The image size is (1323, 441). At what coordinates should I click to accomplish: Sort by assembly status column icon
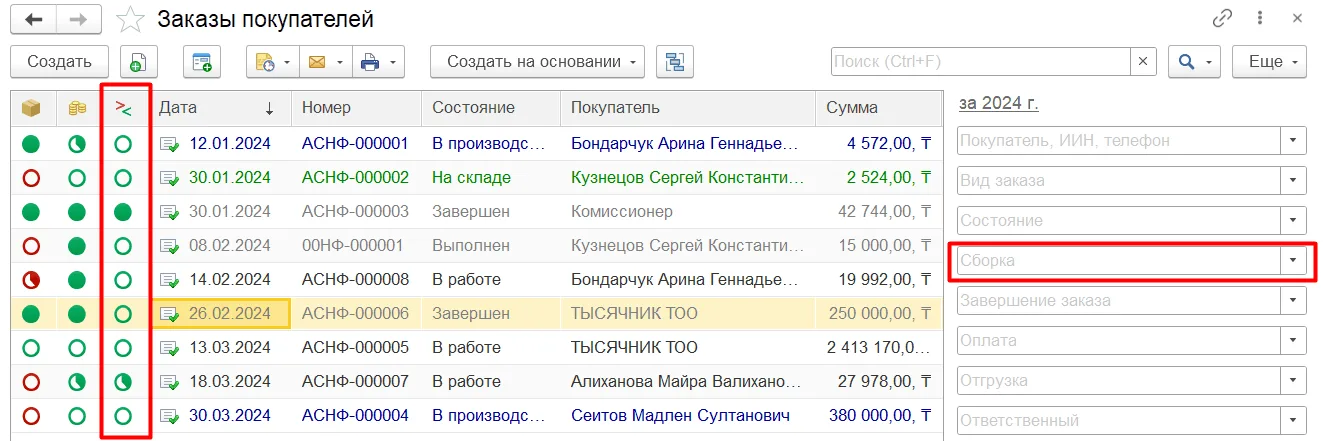tap(124, 108)
